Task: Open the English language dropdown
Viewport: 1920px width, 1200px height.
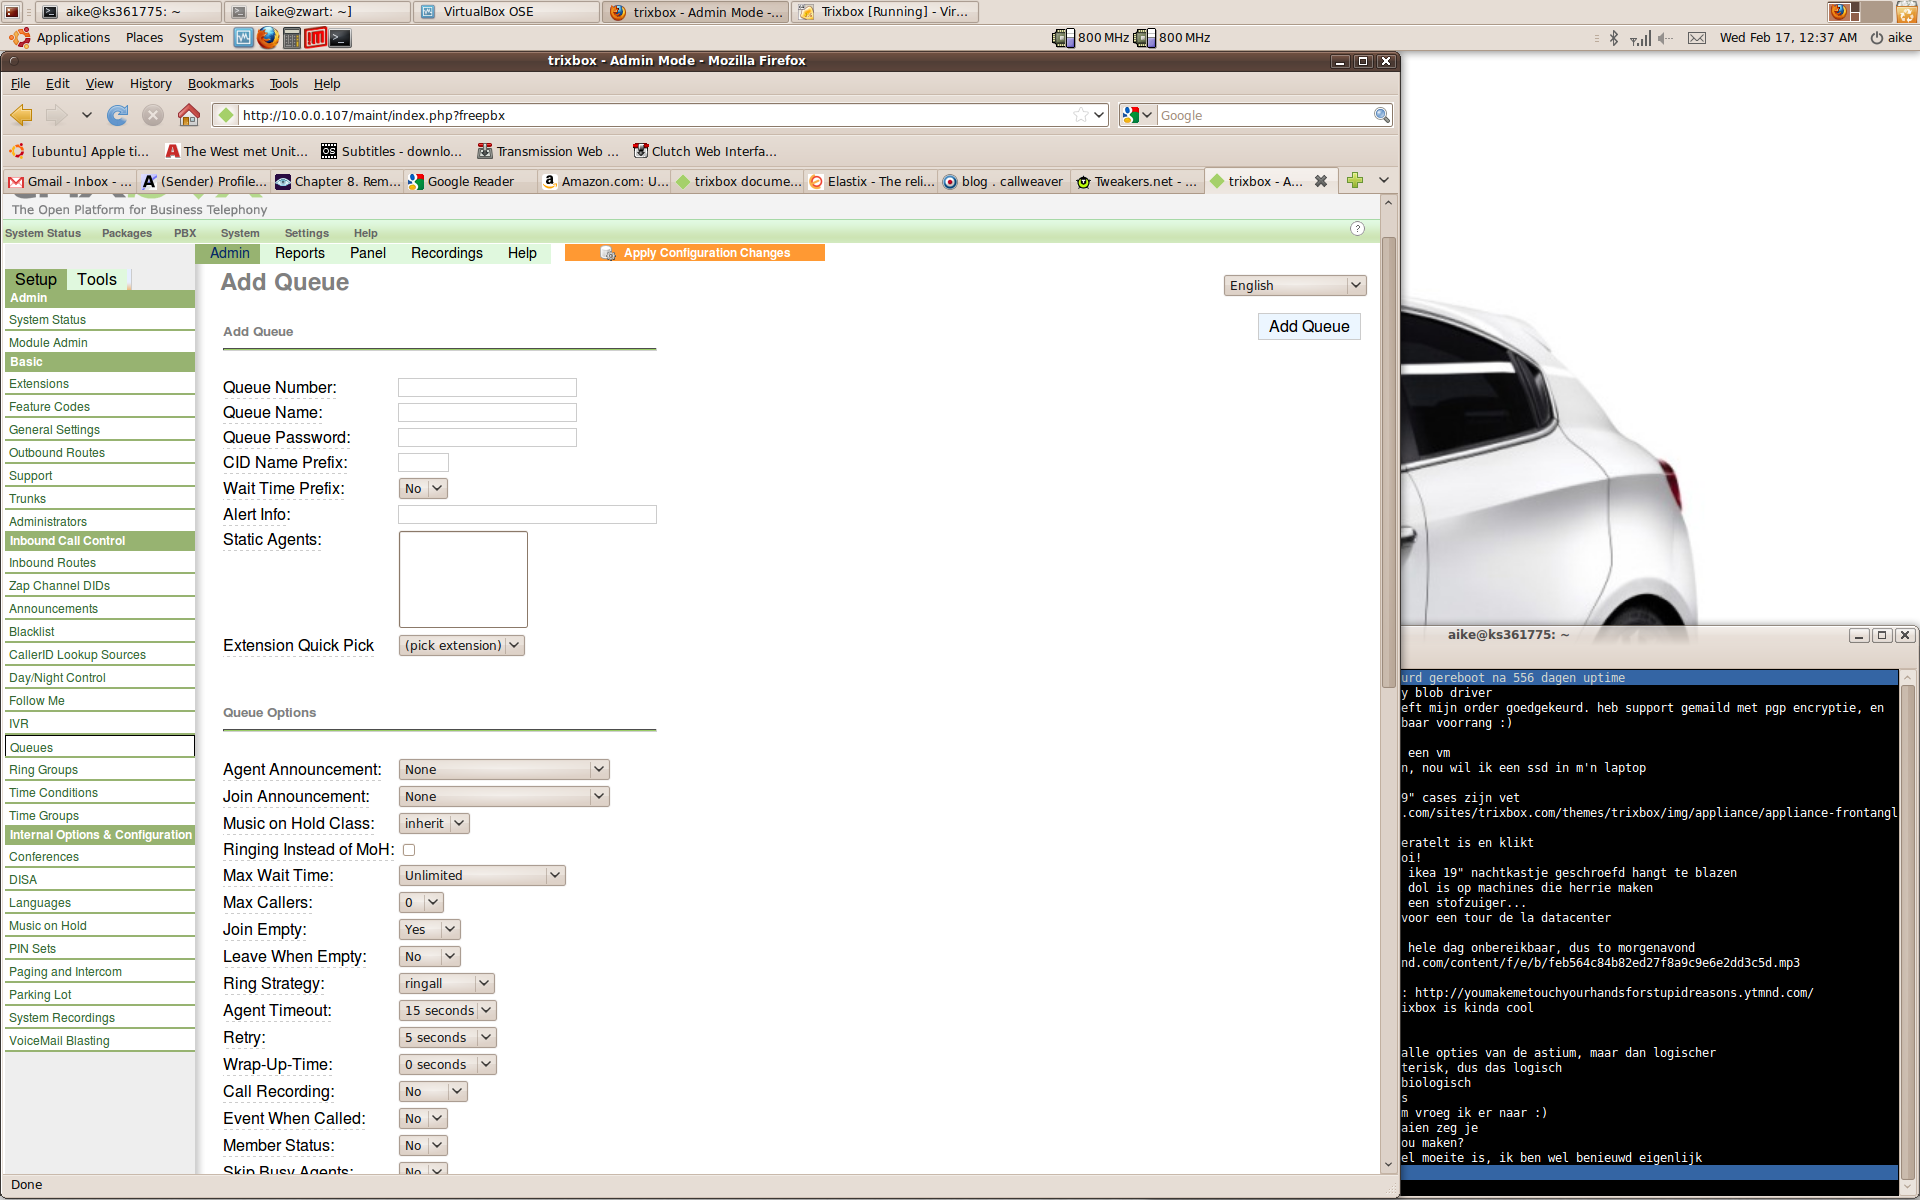Action: click(x=1295, y=286)
